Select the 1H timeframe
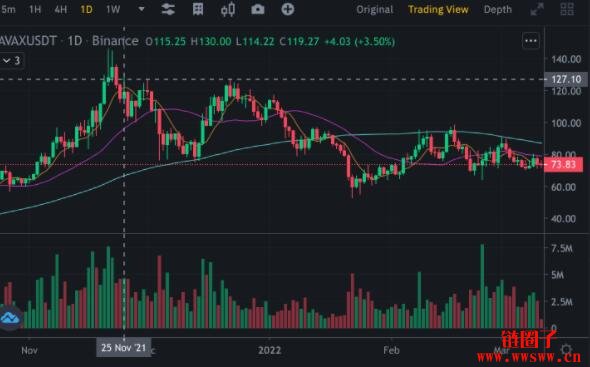Viewport: 590px width, 367px height. (x=35, y=9)
